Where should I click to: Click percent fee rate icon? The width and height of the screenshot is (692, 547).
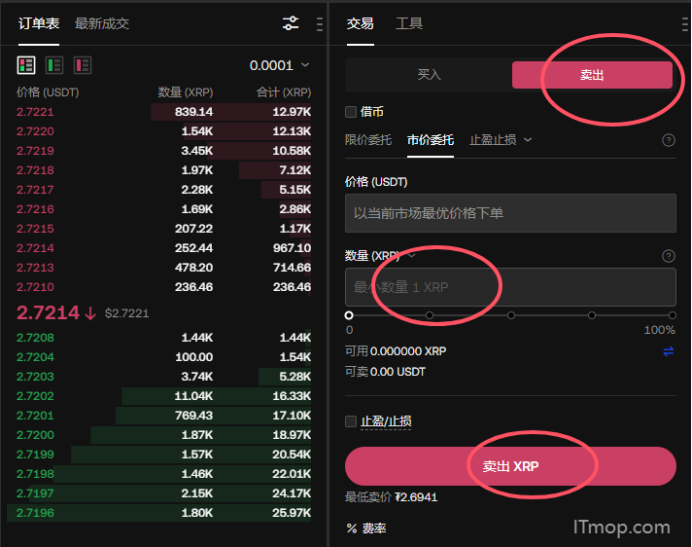(352, 528)
